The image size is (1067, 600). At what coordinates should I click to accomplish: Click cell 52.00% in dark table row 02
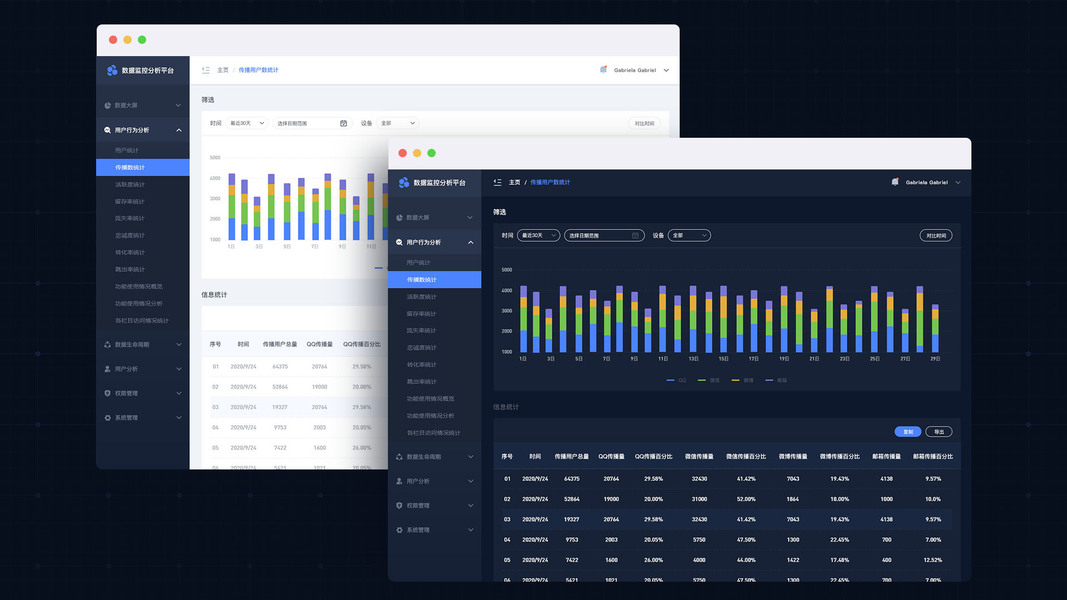tap(746, 499)
